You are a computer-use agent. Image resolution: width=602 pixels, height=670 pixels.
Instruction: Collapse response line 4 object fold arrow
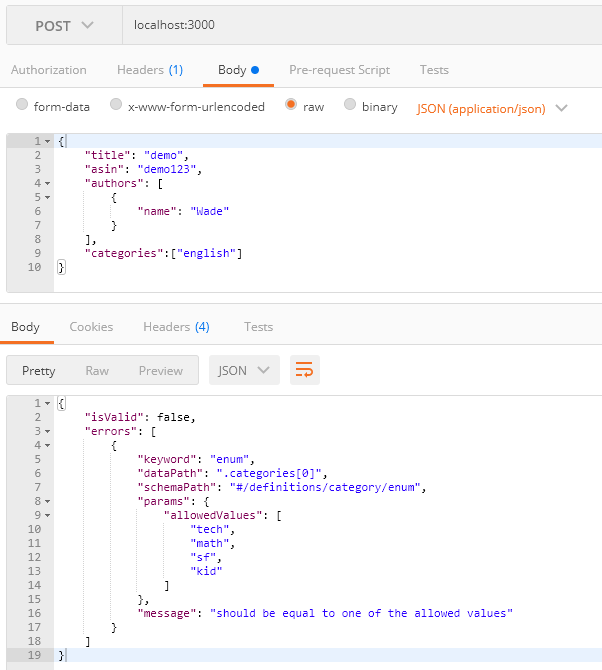[47, 446]
